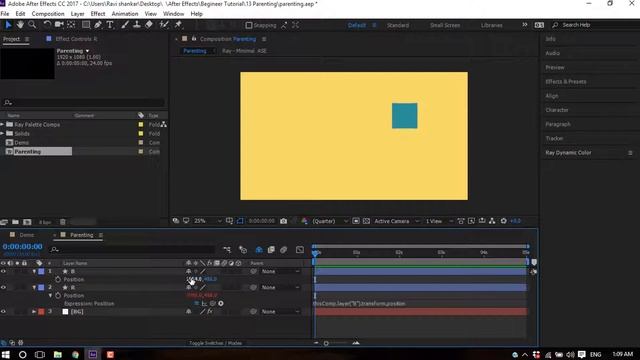
Task: Click the expression pick whip icon
Action: pos(213,304)
